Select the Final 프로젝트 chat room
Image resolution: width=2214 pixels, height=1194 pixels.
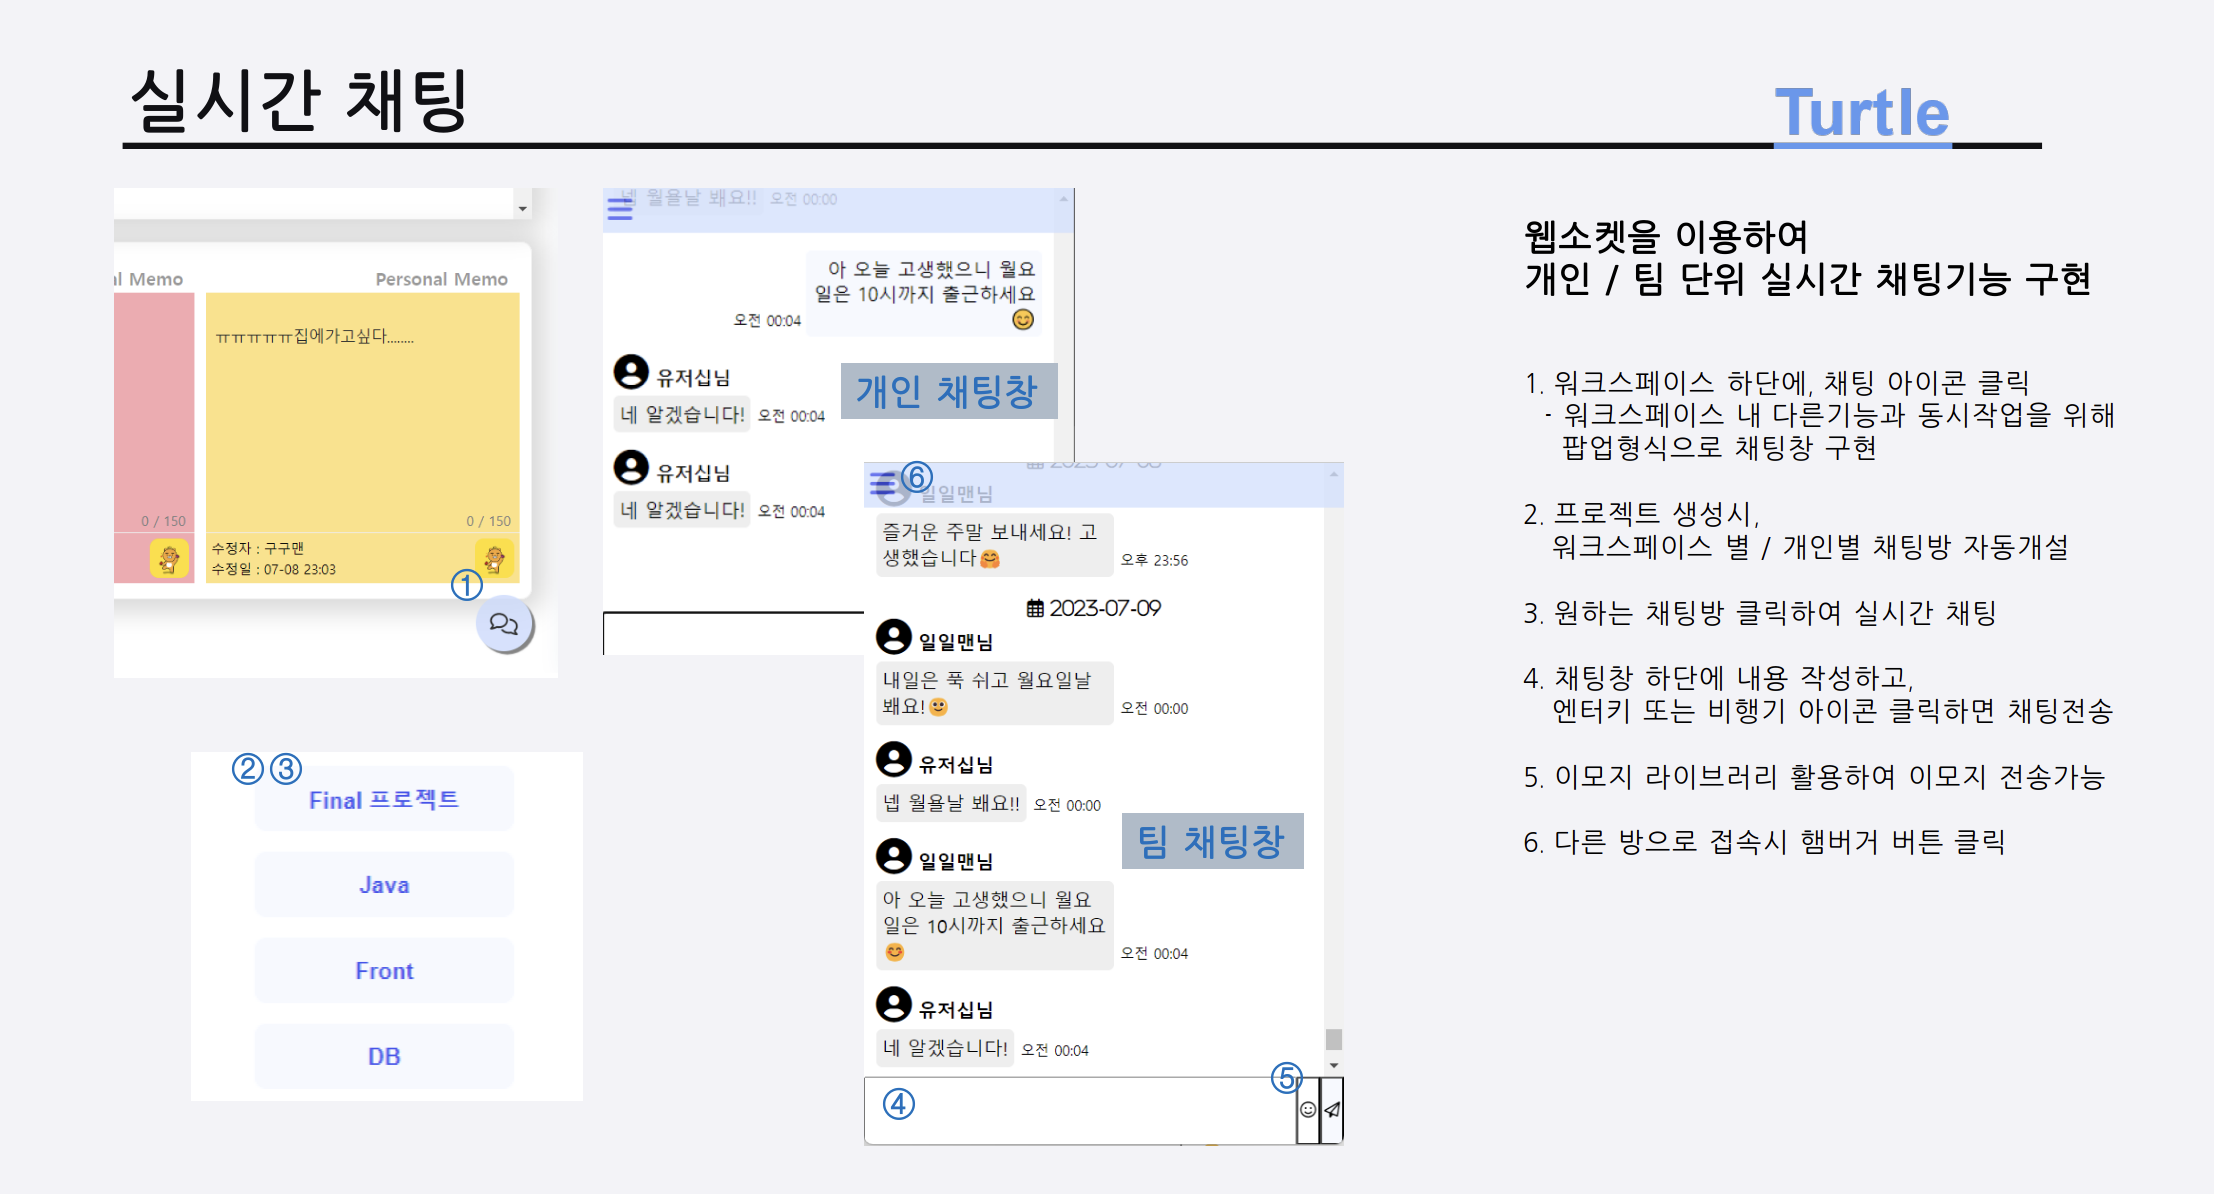pyautogui.click(x=384, y=798)
